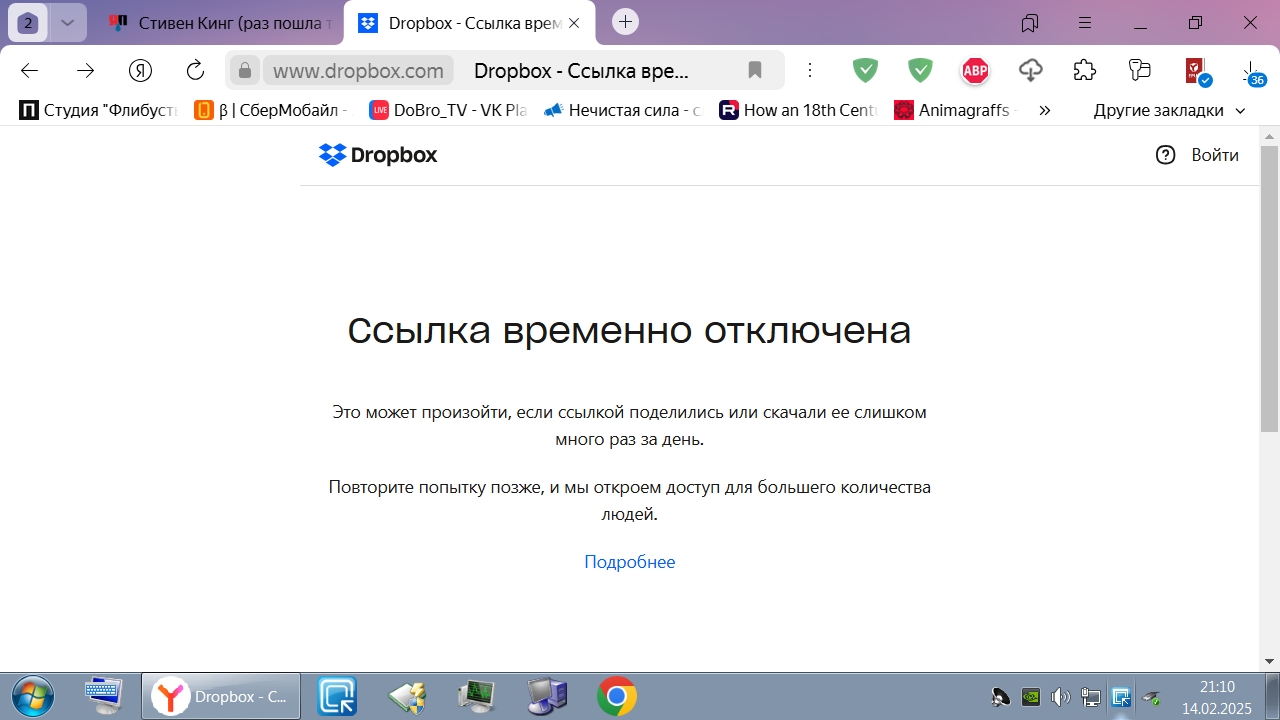Activate the Yandex Browser Dropbox taskbar button

[x=220, y=696]
